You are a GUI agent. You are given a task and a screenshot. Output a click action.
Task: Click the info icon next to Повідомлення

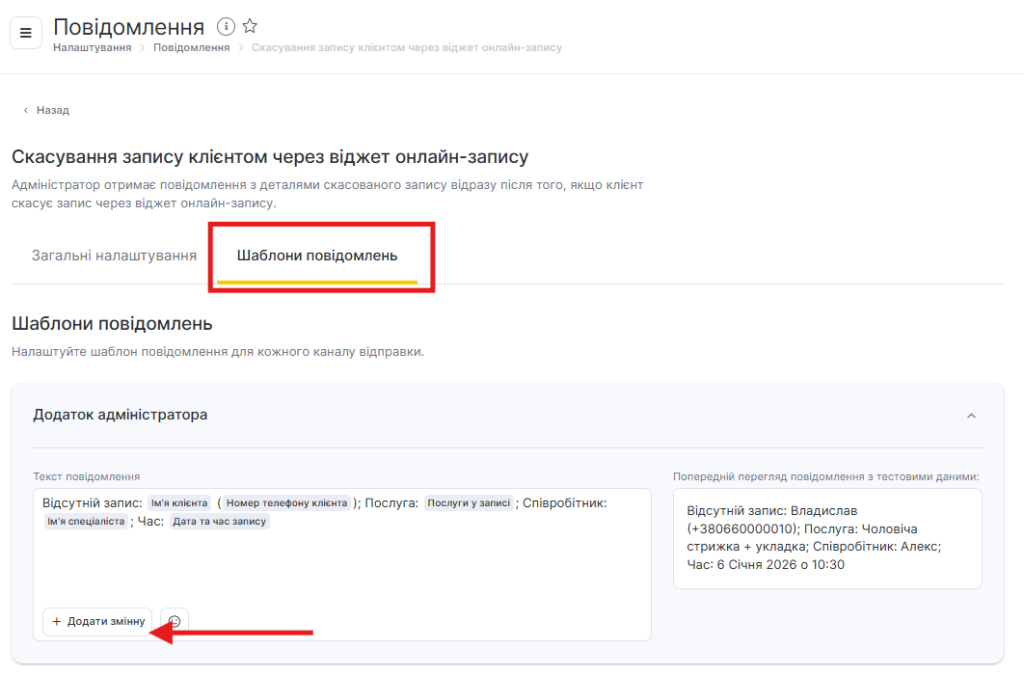coord(226,26)
